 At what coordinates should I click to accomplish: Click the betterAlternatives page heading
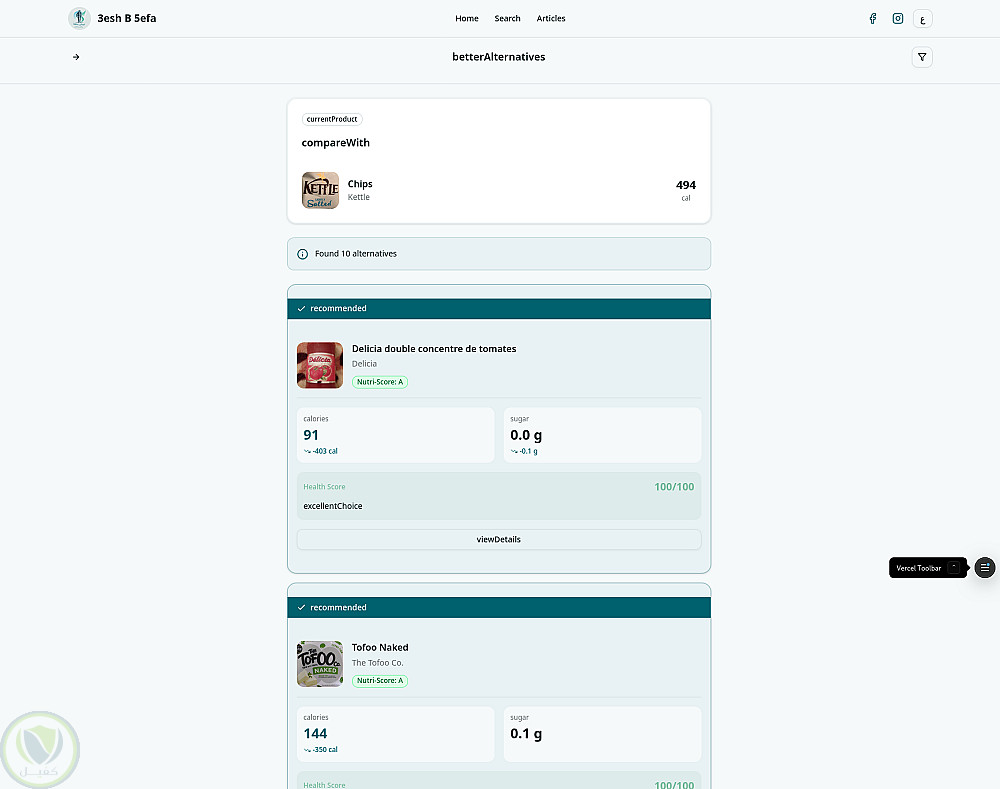[499, 57]
